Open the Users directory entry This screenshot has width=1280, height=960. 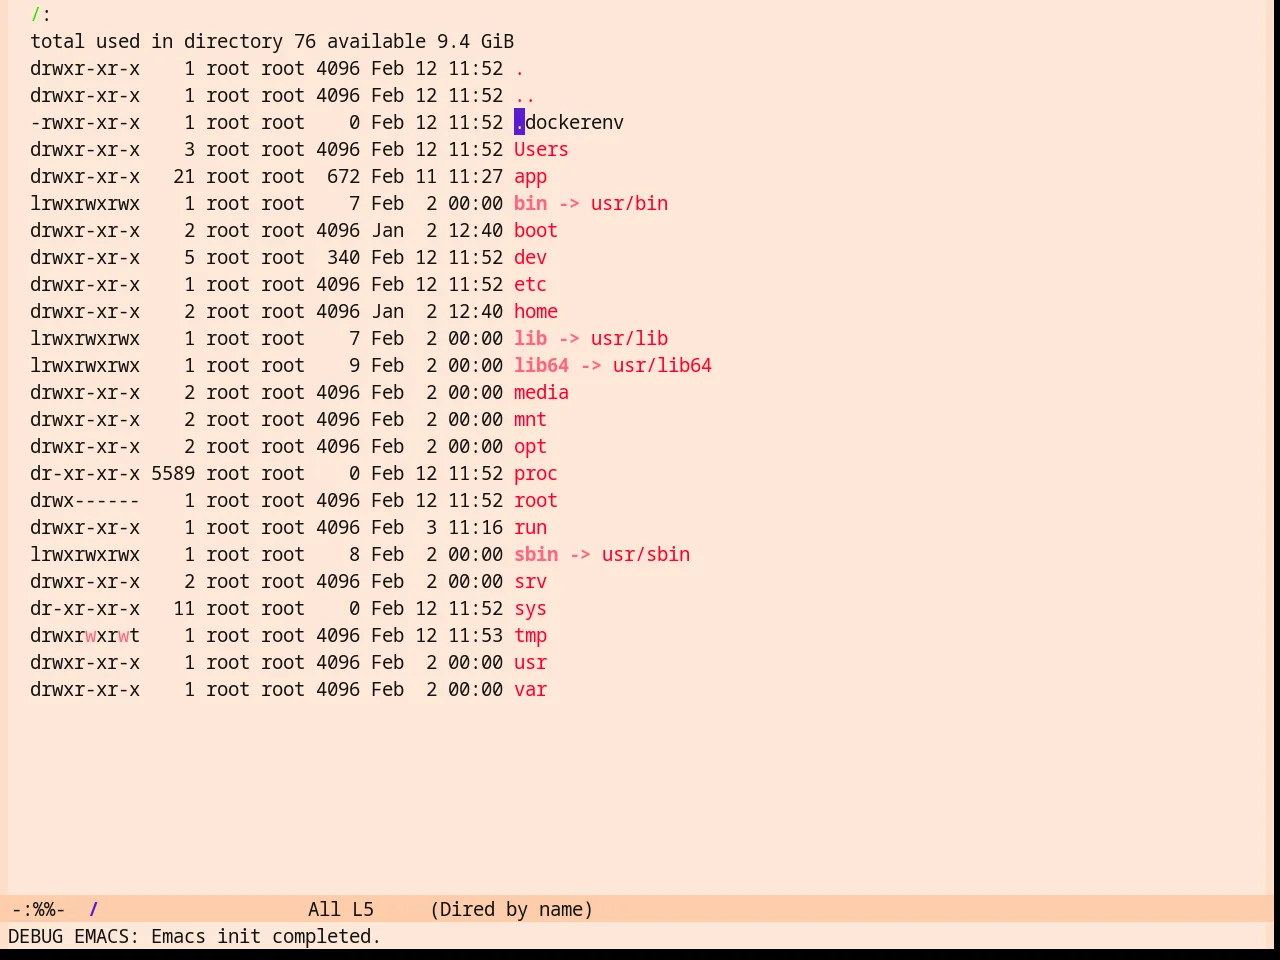[x=541, y=150]
